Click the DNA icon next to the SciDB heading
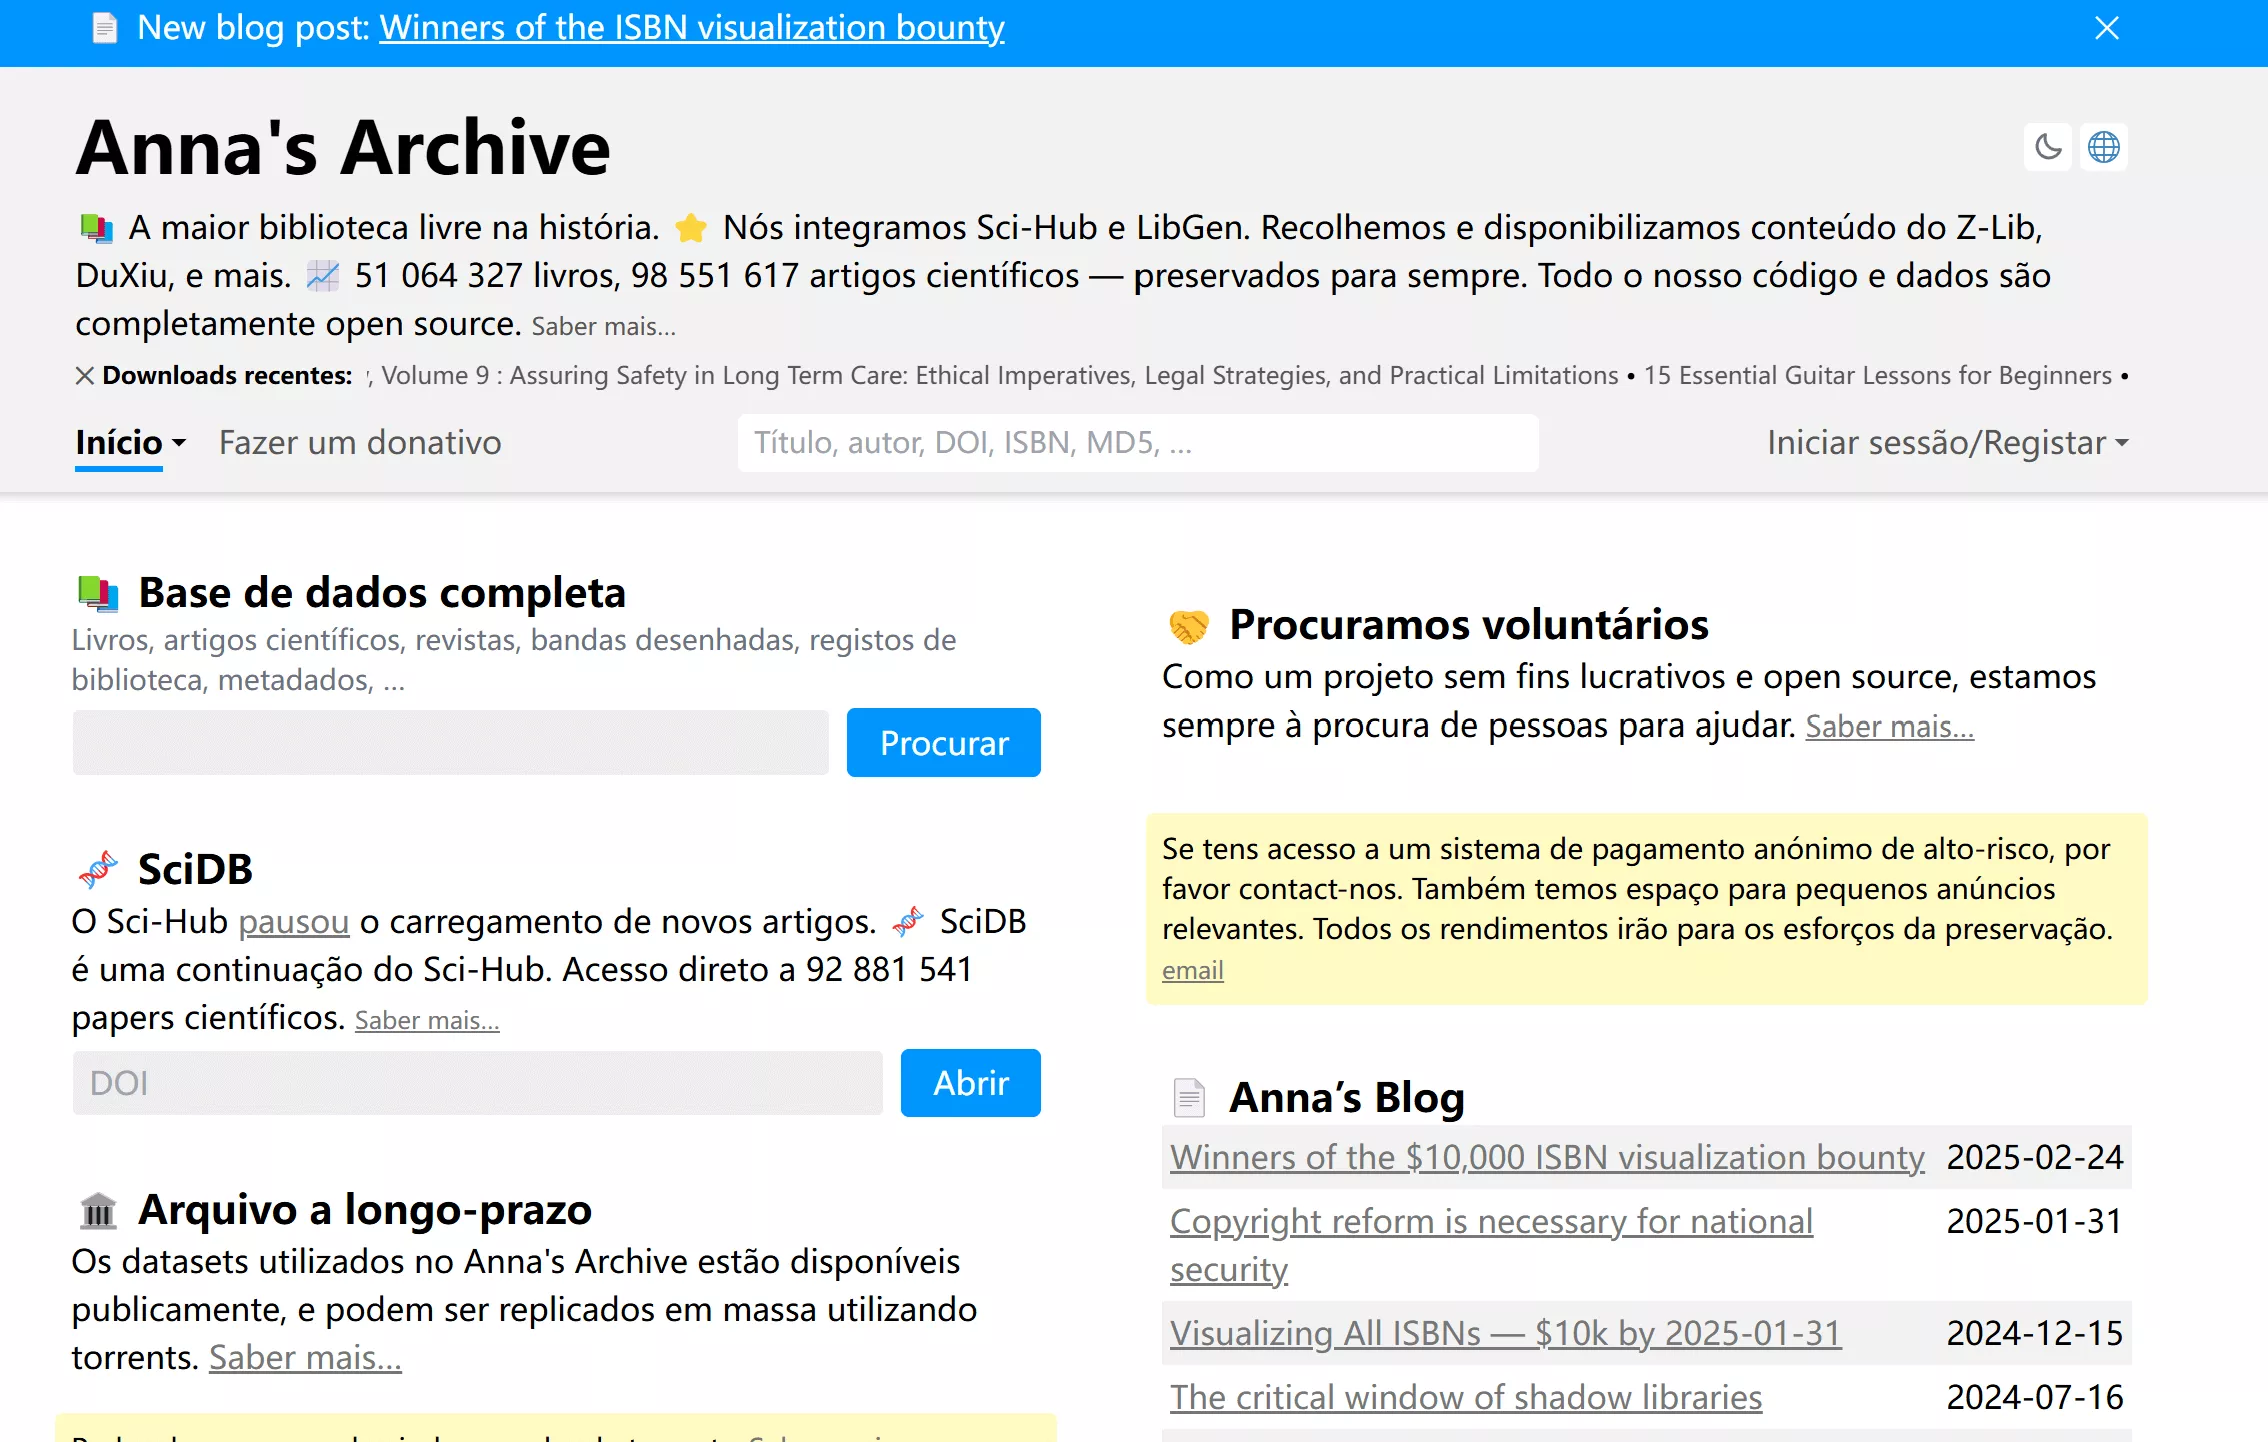 click(98, 869)
